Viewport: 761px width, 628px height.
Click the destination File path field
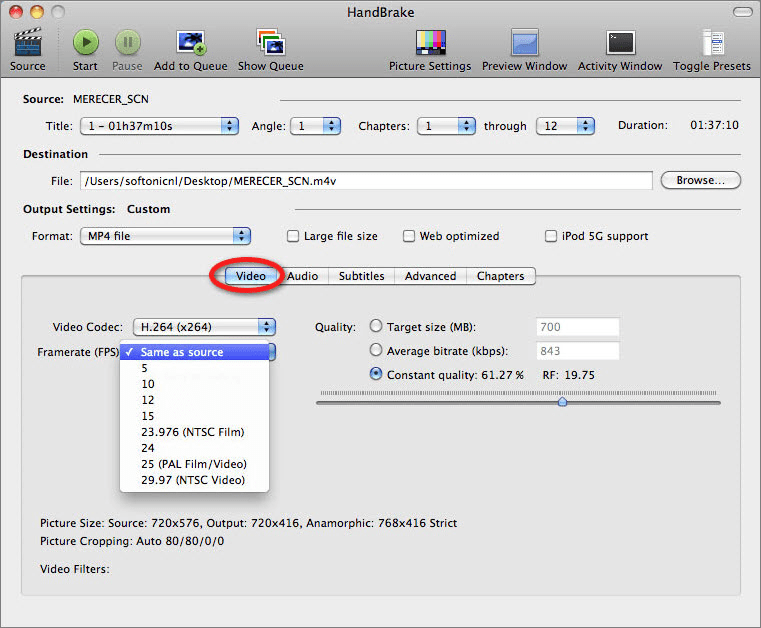(366, 181)
